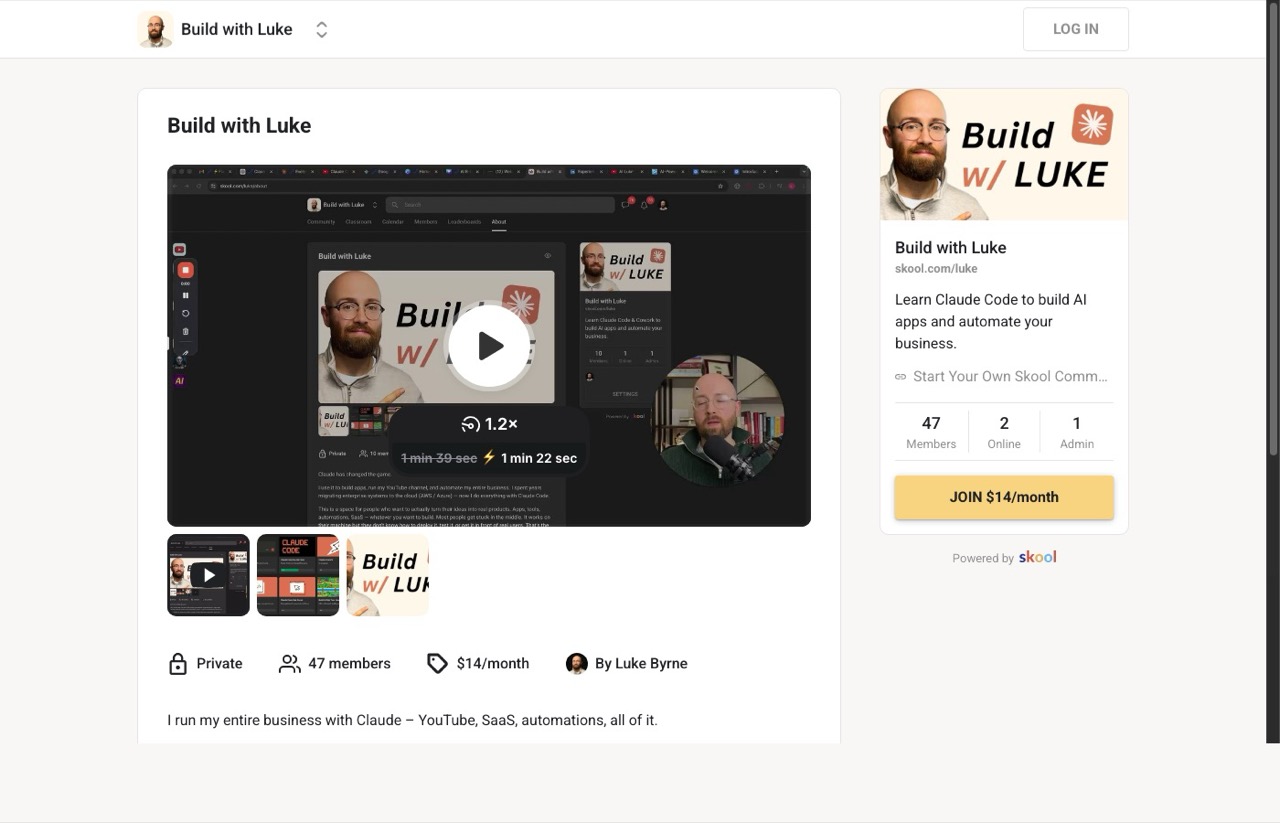
Task: Click the 47 Members stat
Action: pos(931,432)
